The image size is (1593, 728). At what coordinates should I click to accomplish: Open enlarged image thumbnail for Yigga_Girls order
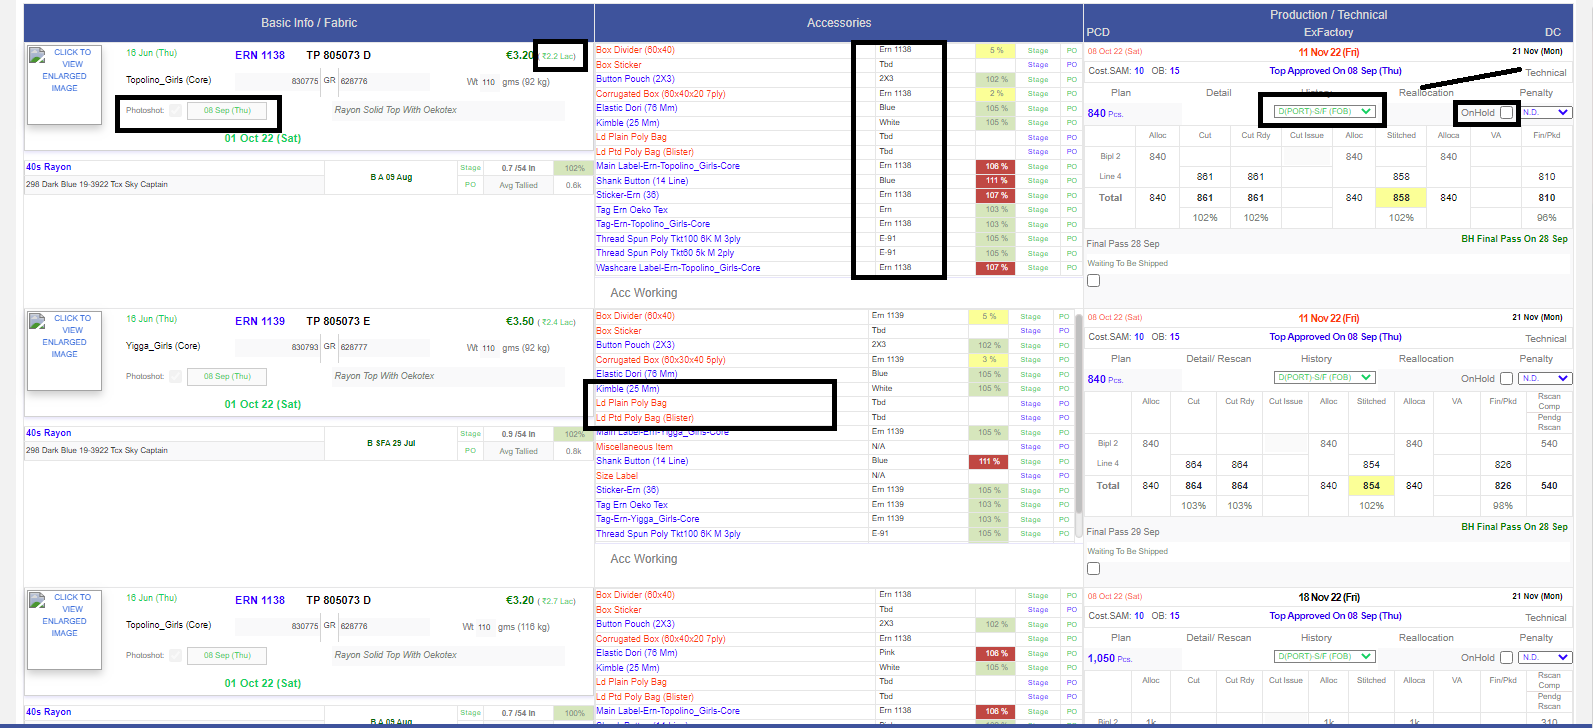pos(64,350)
